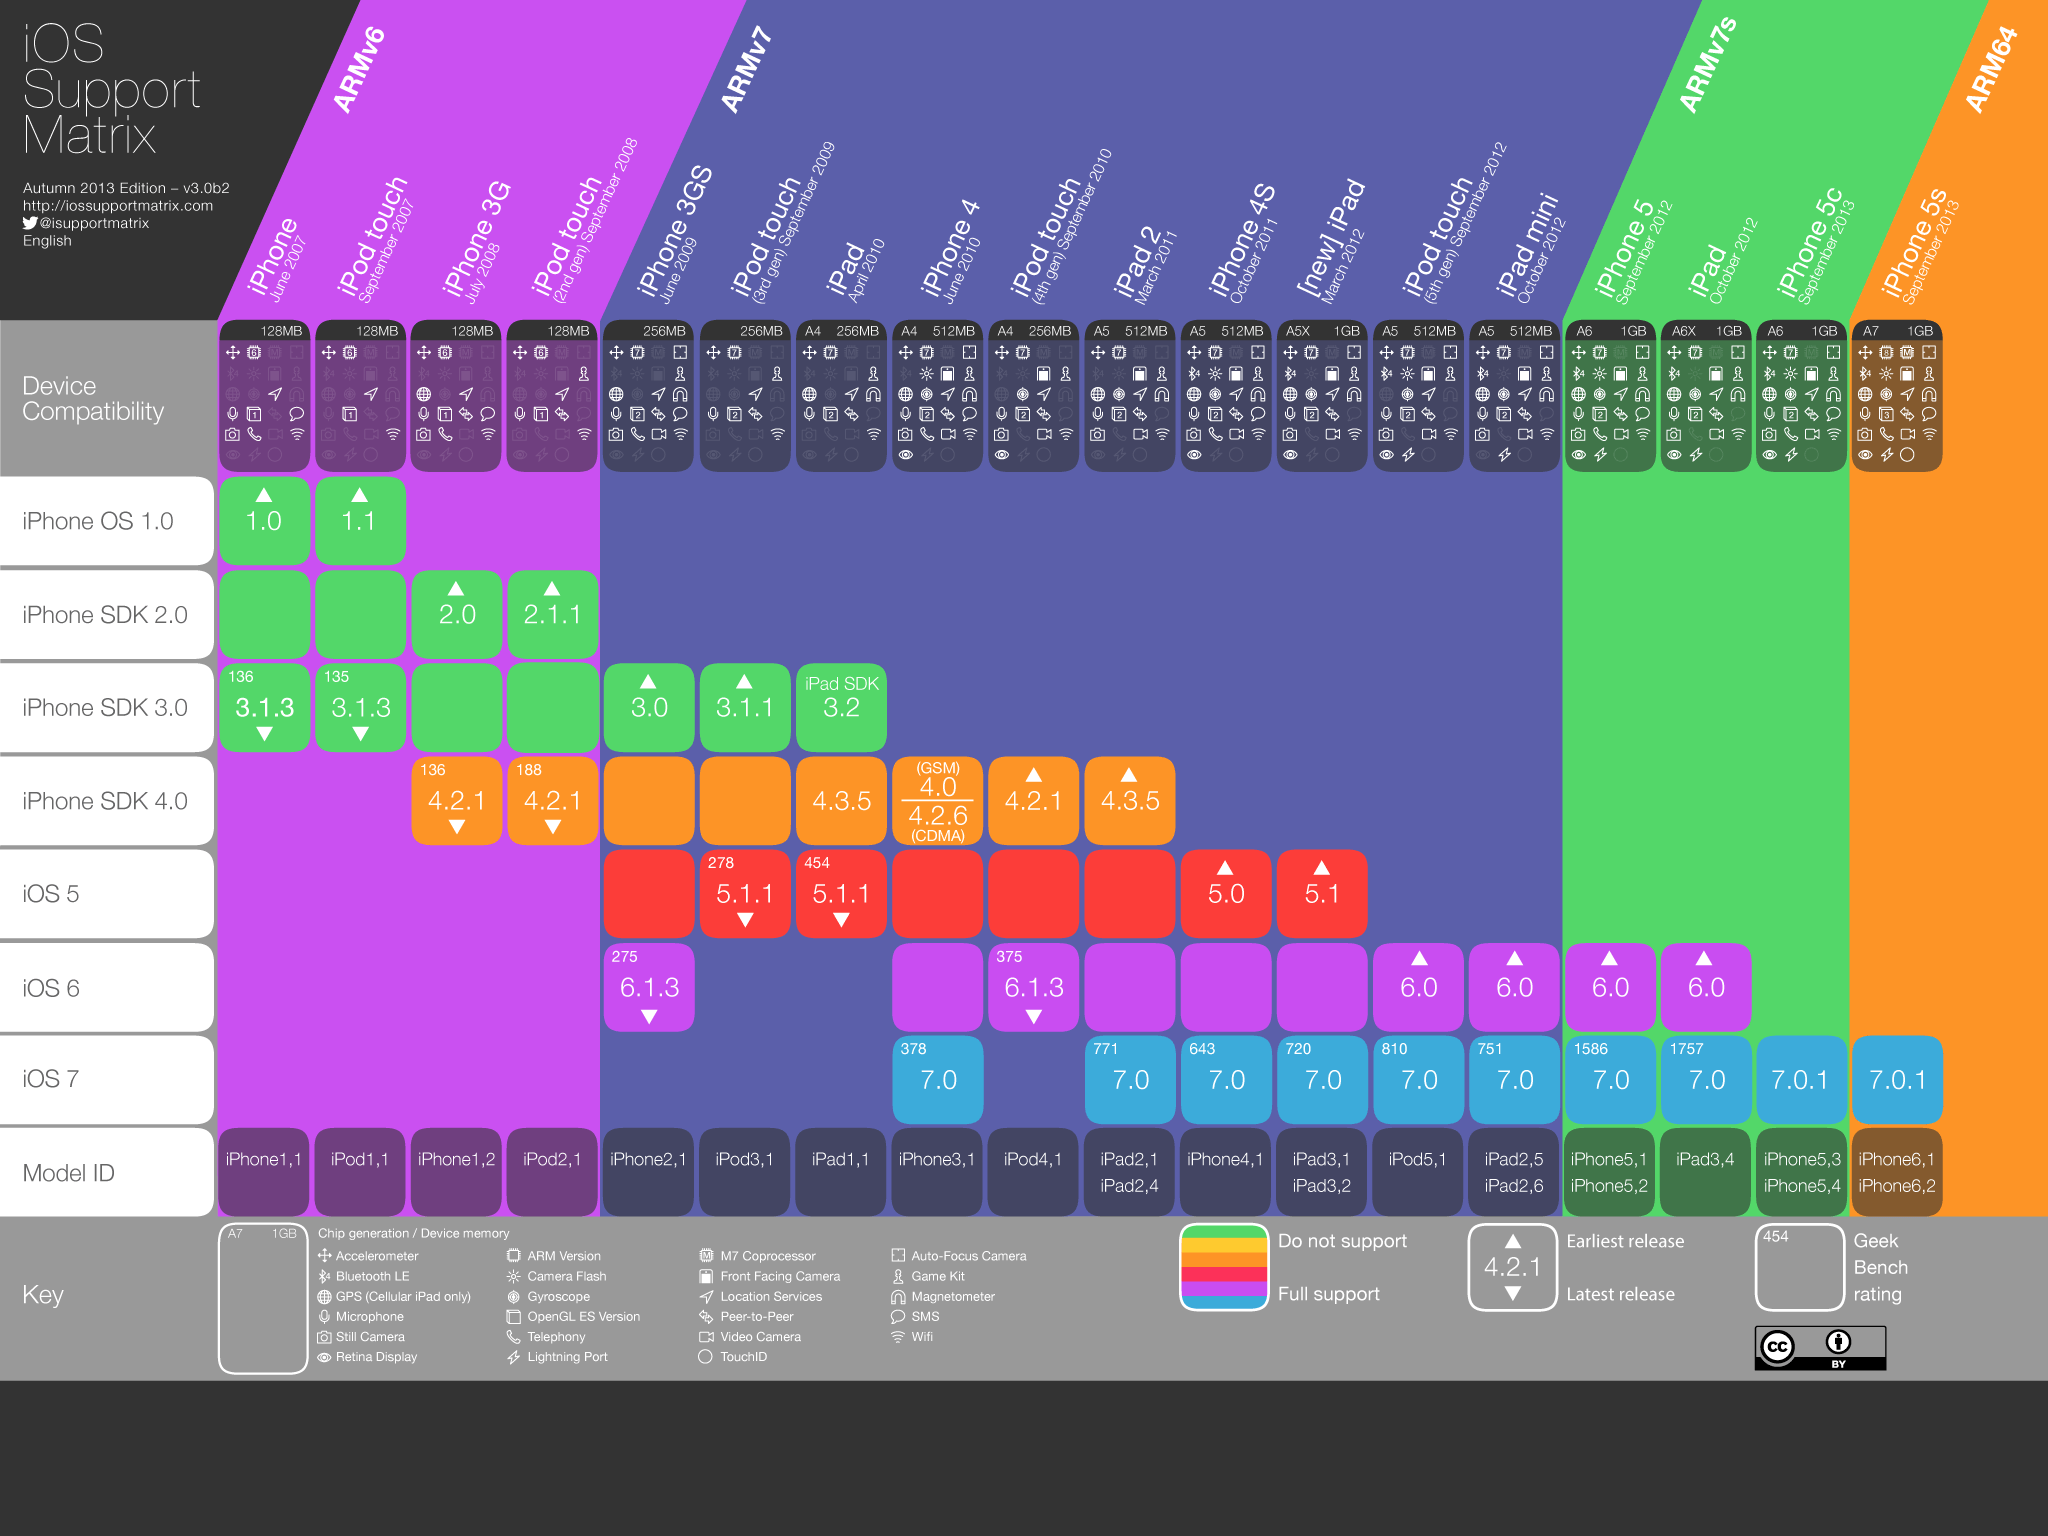Viewport: 2048px width, 1536px height.
Task: Click the rainbow support color swatch in Key
Action: pos(1224,1267)
